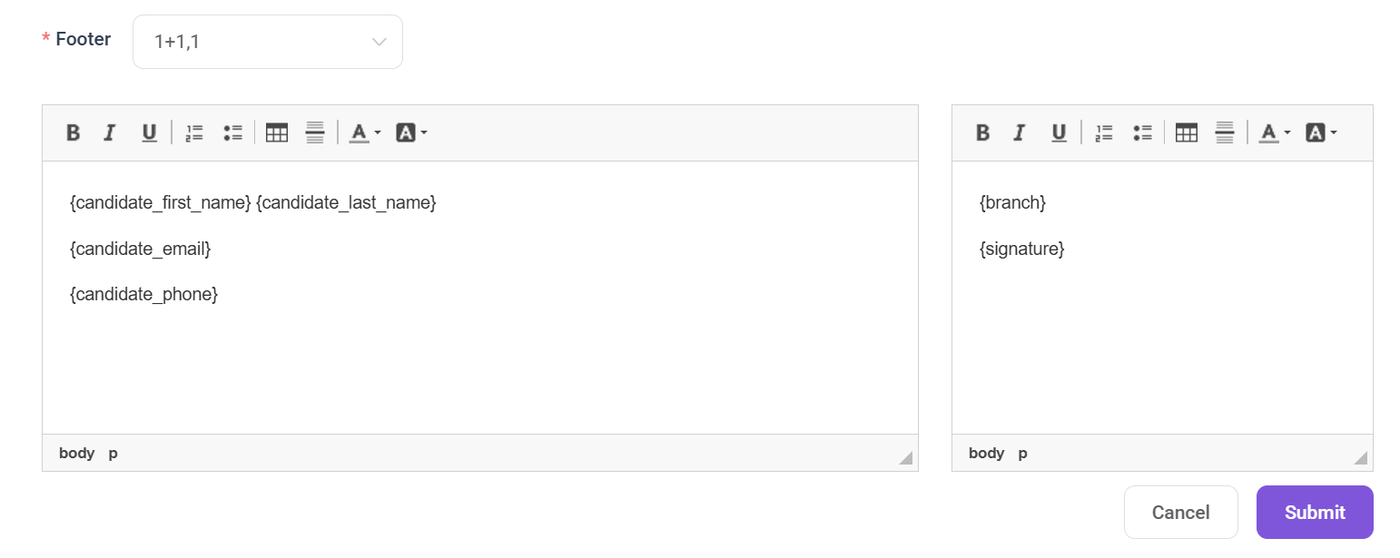1400x558 pixels.
Task: Toggle Underline in the left editor toolbar
Action: pyautogui.click(x=149, y=133)
